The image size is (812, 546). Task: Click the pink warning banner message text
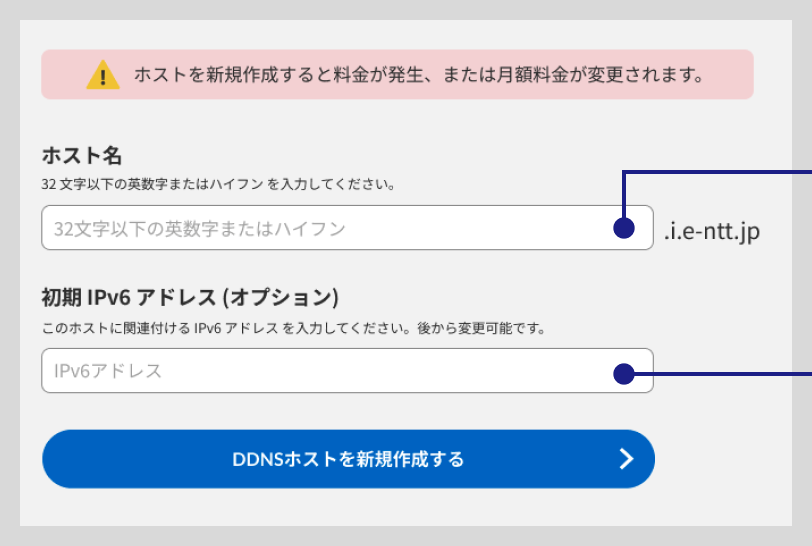click(418, 75)
